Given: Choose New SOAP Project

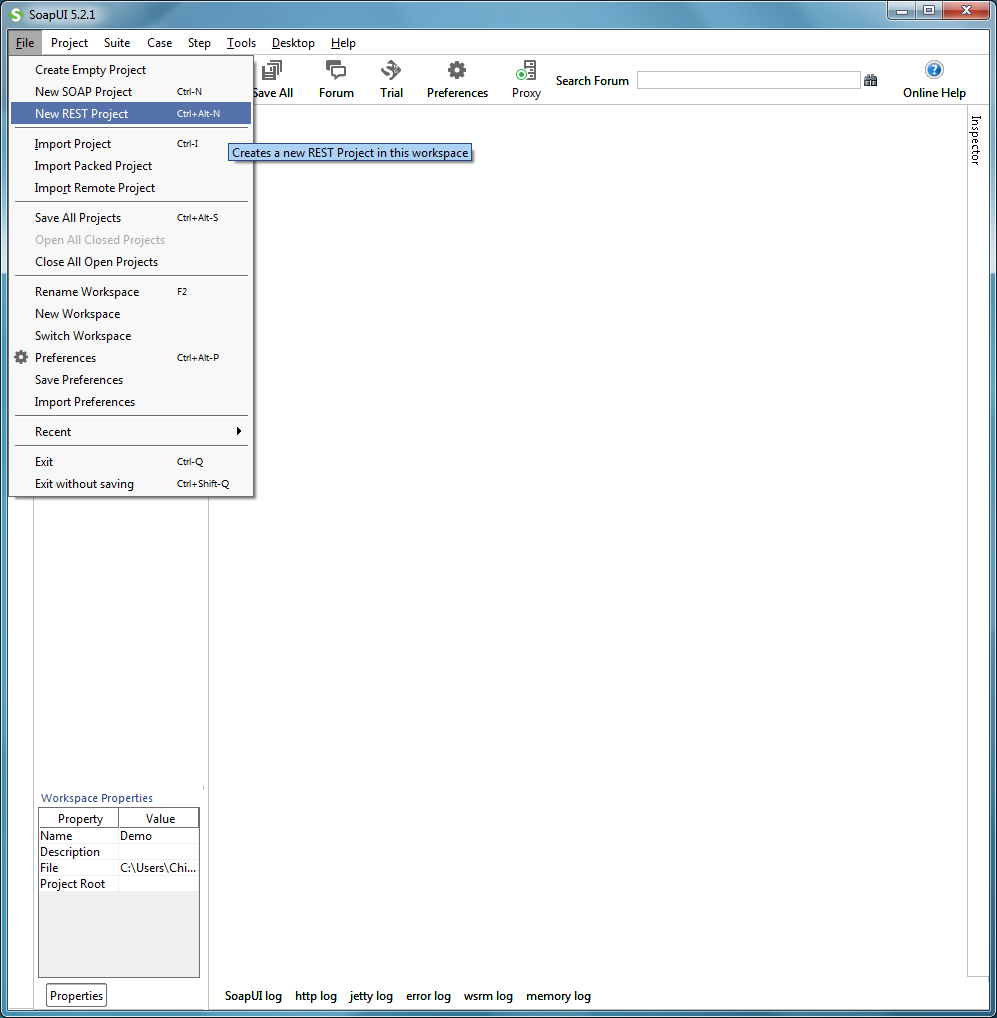Looking at the screenshot, I should coord(131,92).
